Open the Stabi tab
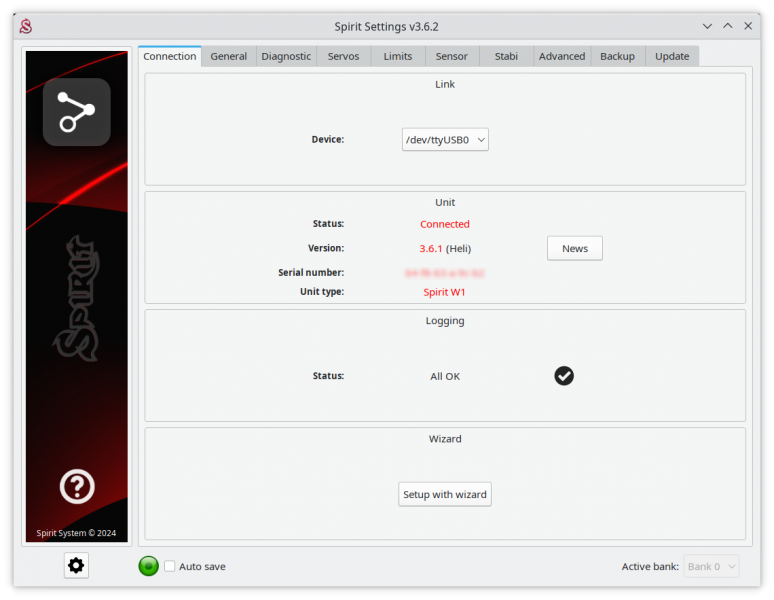774x600 pixels. click(x=506, y=56)
